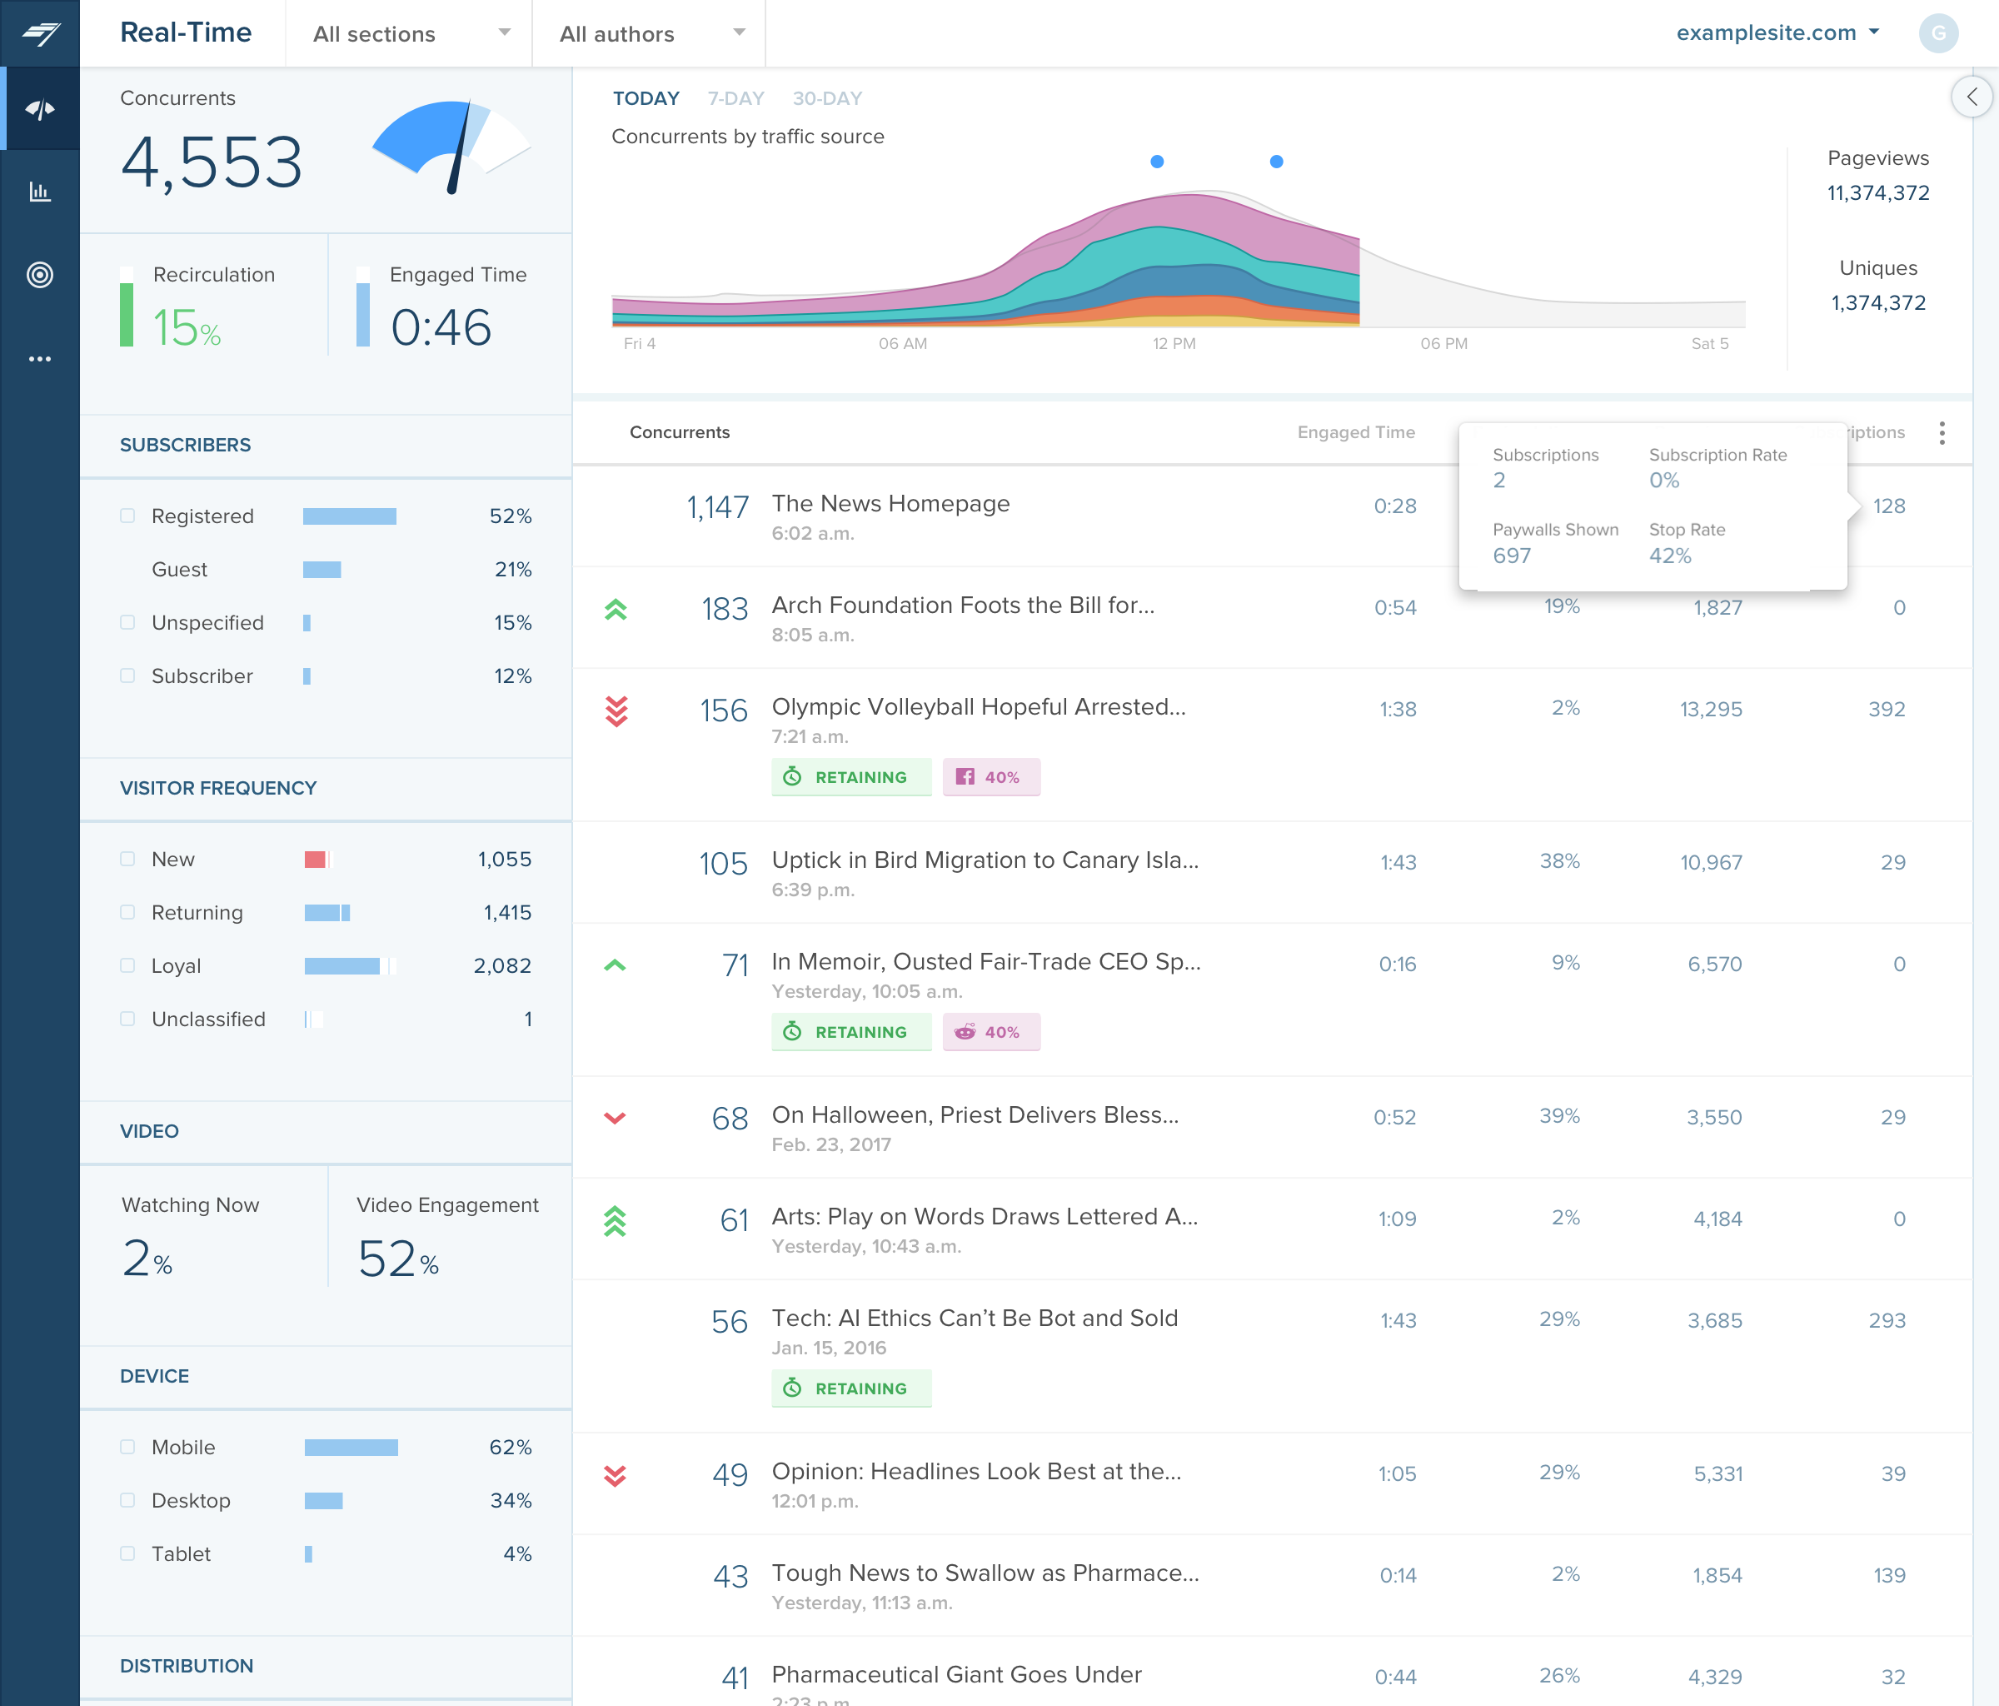Screen dimensions: 1999x1706
Task: Click the target/goals icon in the sidebar
Action: coord(40,273)
